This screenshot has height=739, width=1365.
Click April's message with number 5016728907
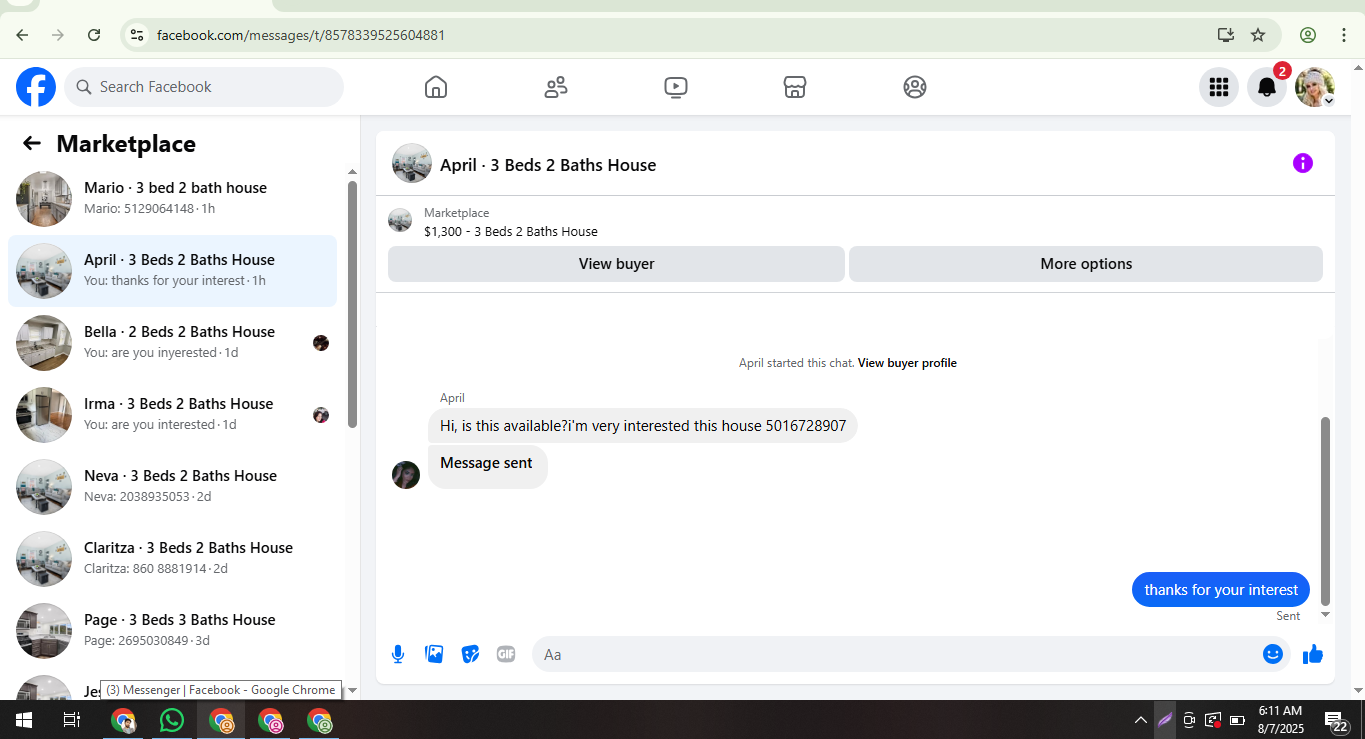[643, 426]
